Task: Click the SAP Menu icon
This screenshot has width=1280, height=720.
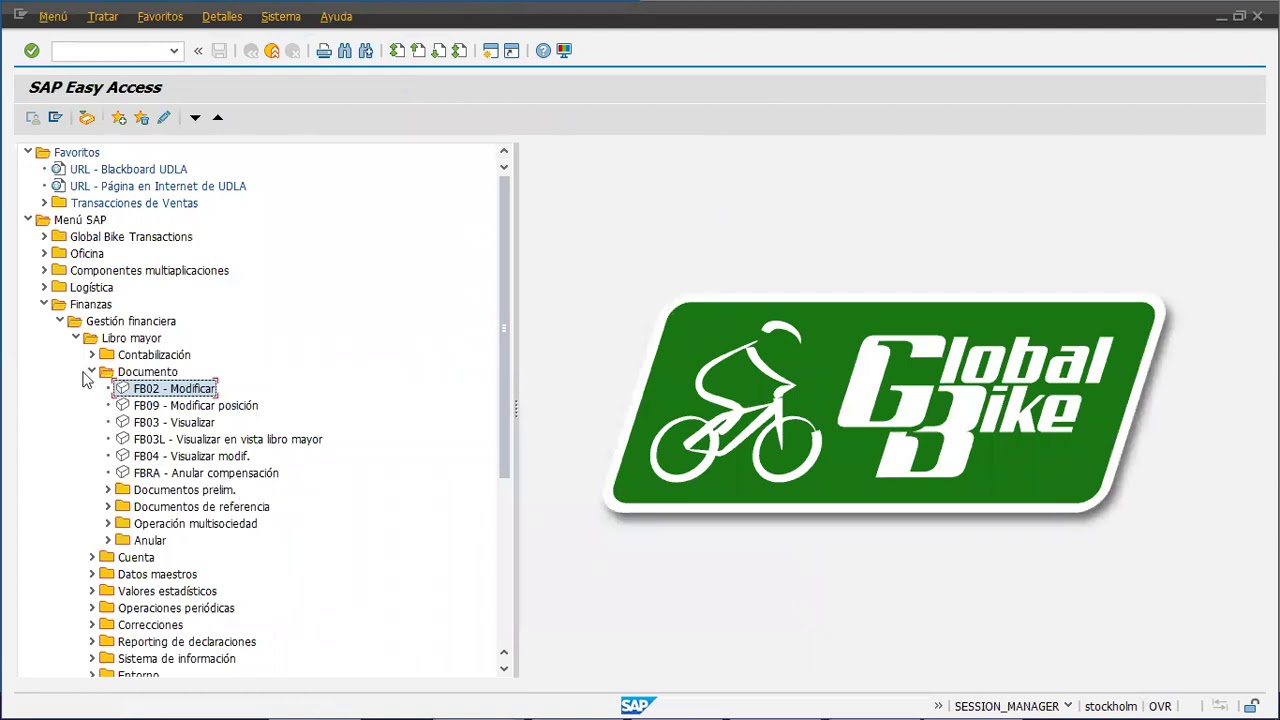Action: coord(56,118)
